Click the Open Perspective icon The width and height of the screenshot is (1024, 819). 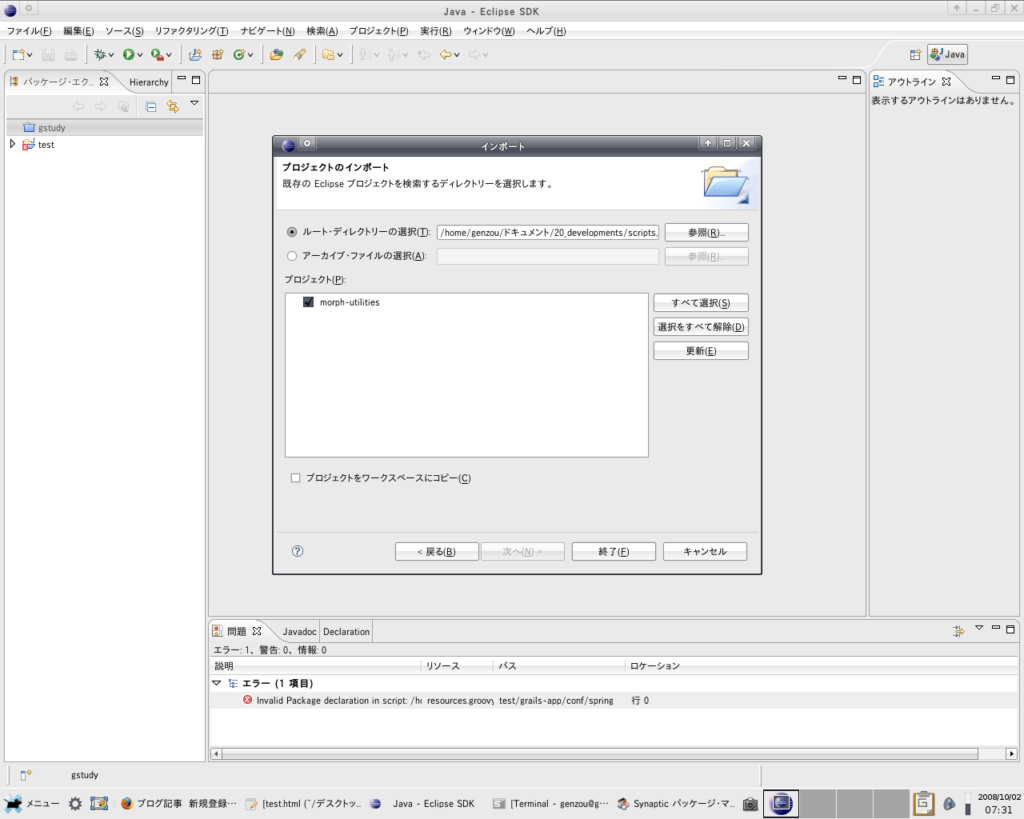(x=915, y=55)
